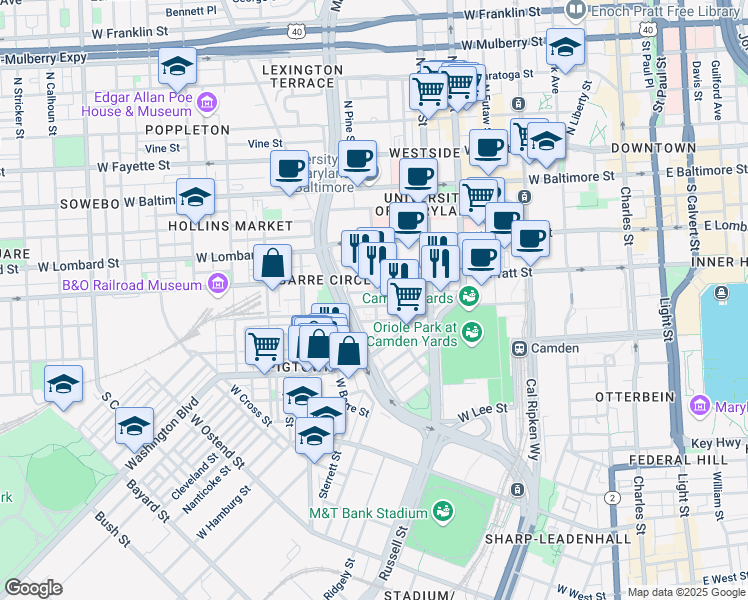Select the 'POPPLETON' neighborhood label

click(x=187, y=130)
